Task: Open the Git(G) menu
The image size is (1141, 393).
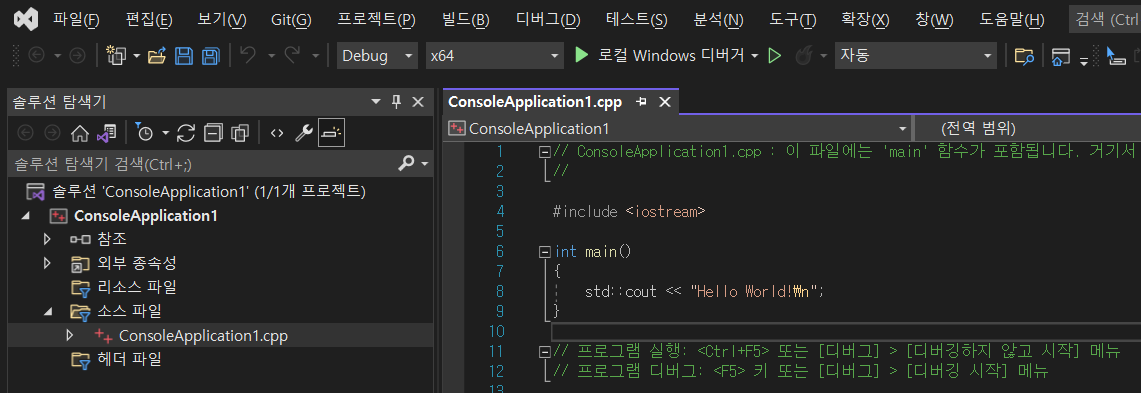Action: tap(291, 20)
